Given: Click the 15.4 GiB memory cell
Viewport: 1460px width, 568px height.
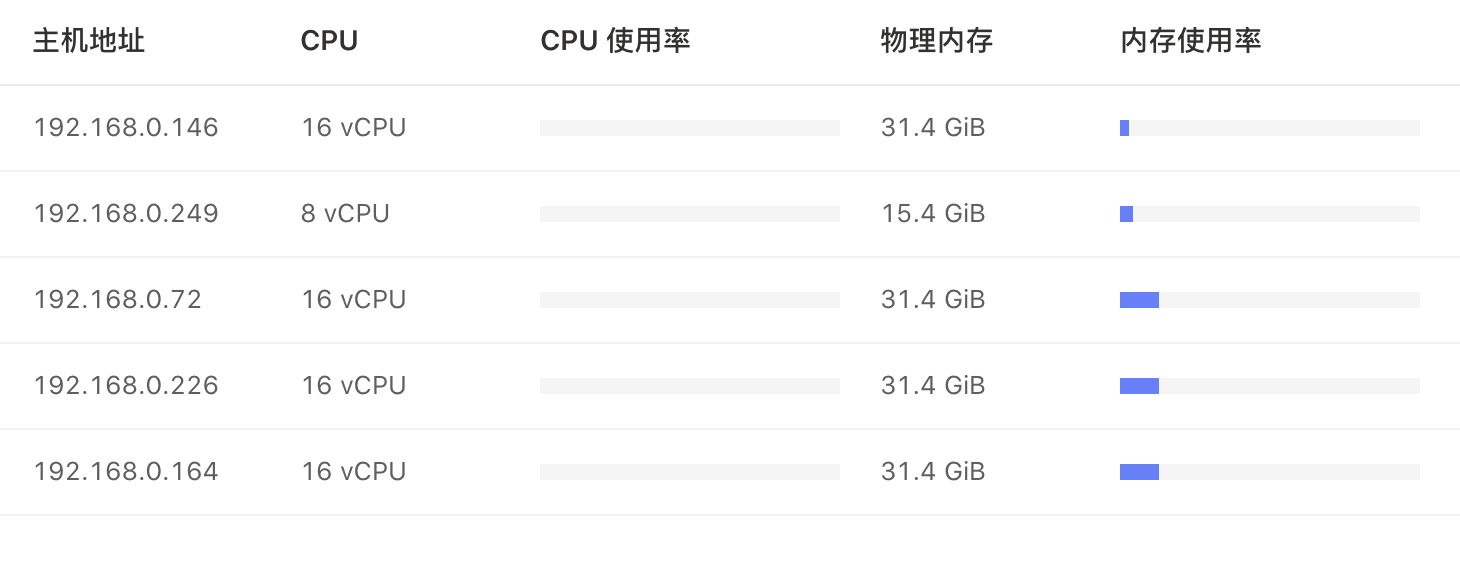Looking at the screenshot, I should 933,214.
